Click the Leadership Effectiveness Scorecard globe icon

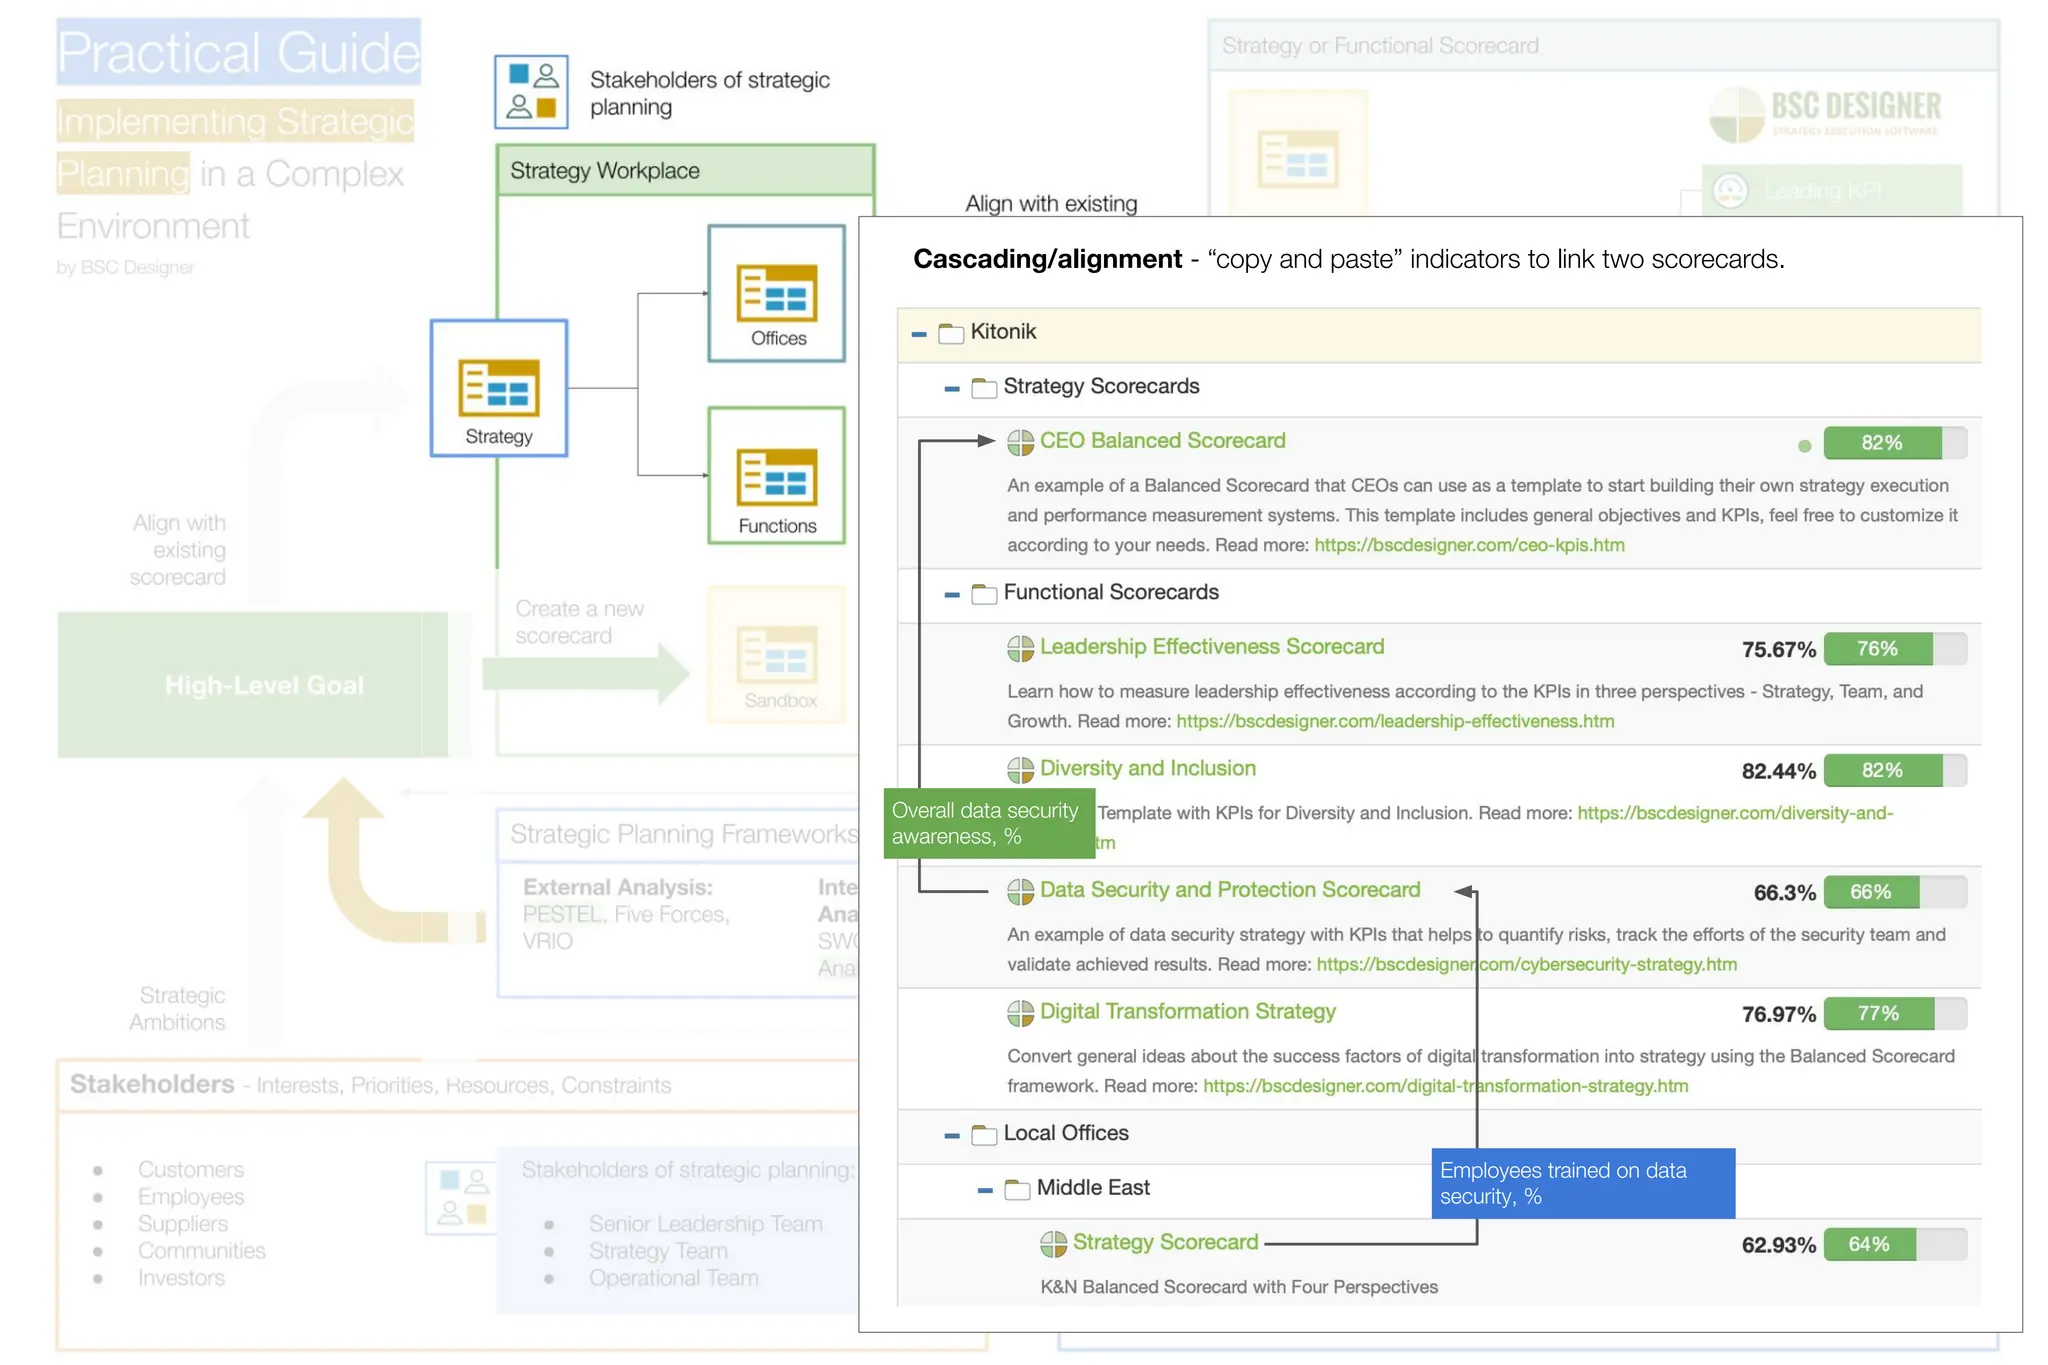tap(1020, 648)
